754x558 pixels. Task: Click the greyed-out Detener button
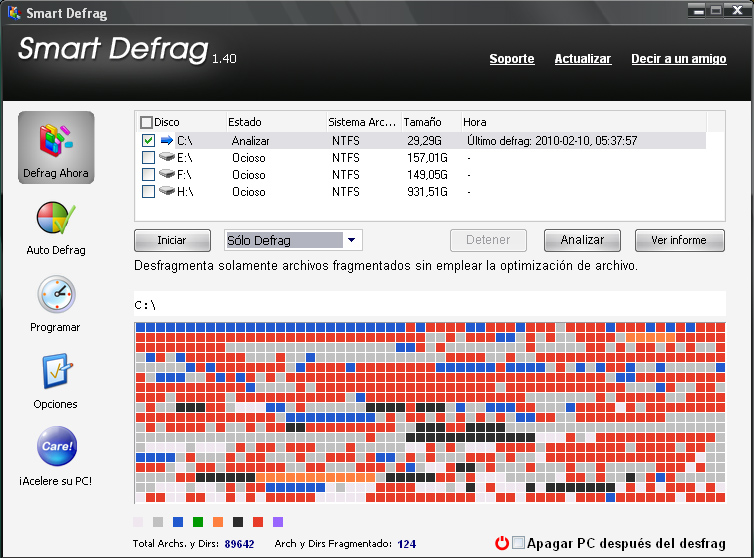(488, 240)
